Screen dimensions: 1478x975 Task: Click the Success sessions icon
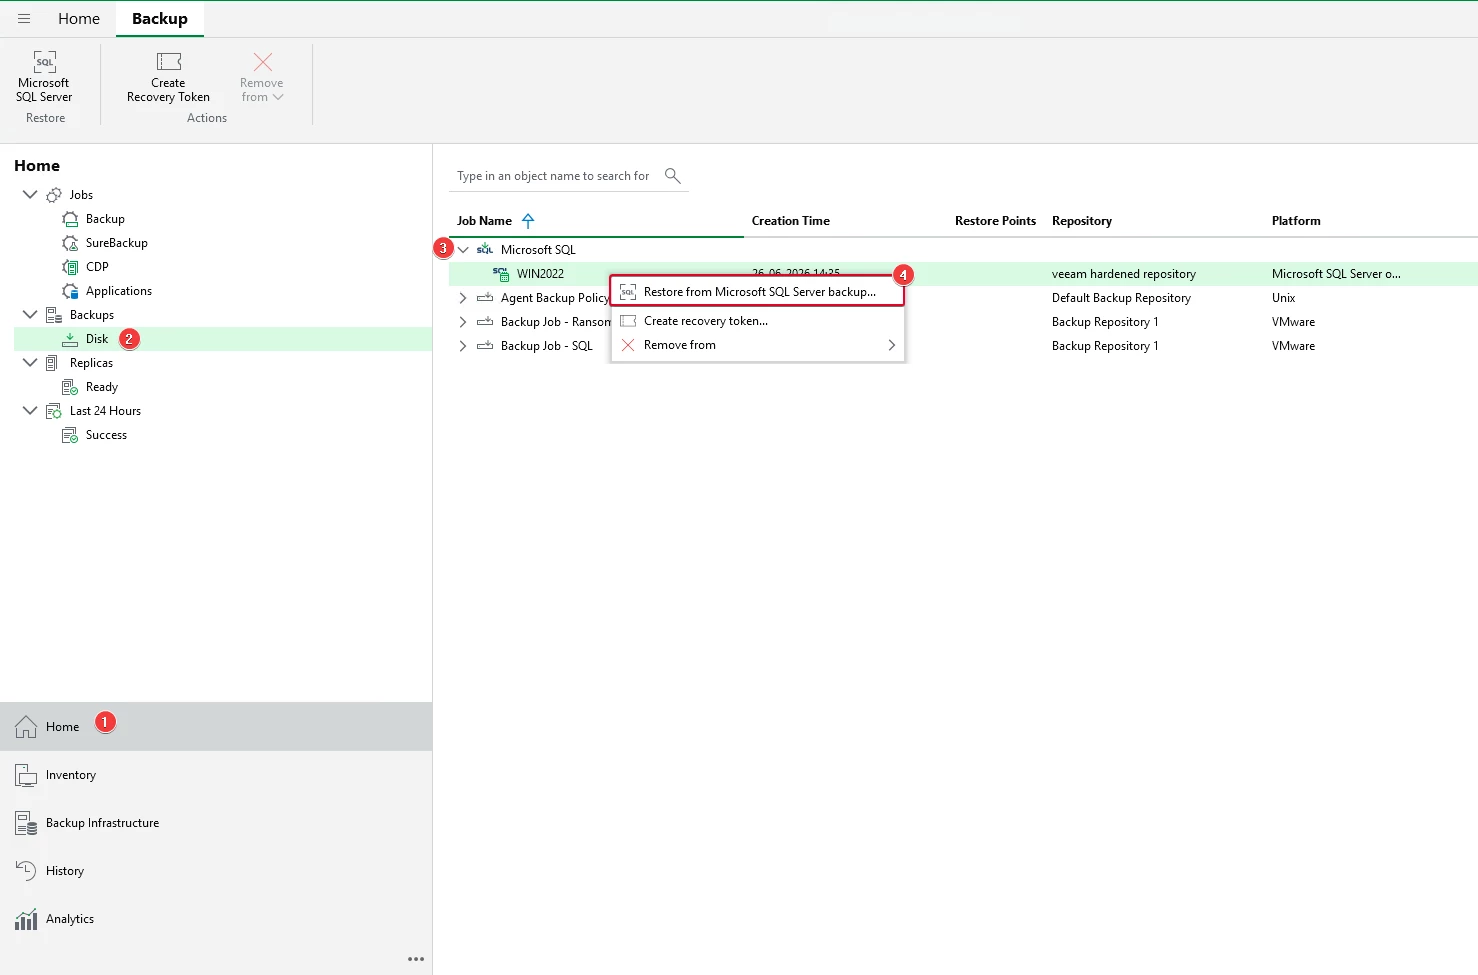70,435
